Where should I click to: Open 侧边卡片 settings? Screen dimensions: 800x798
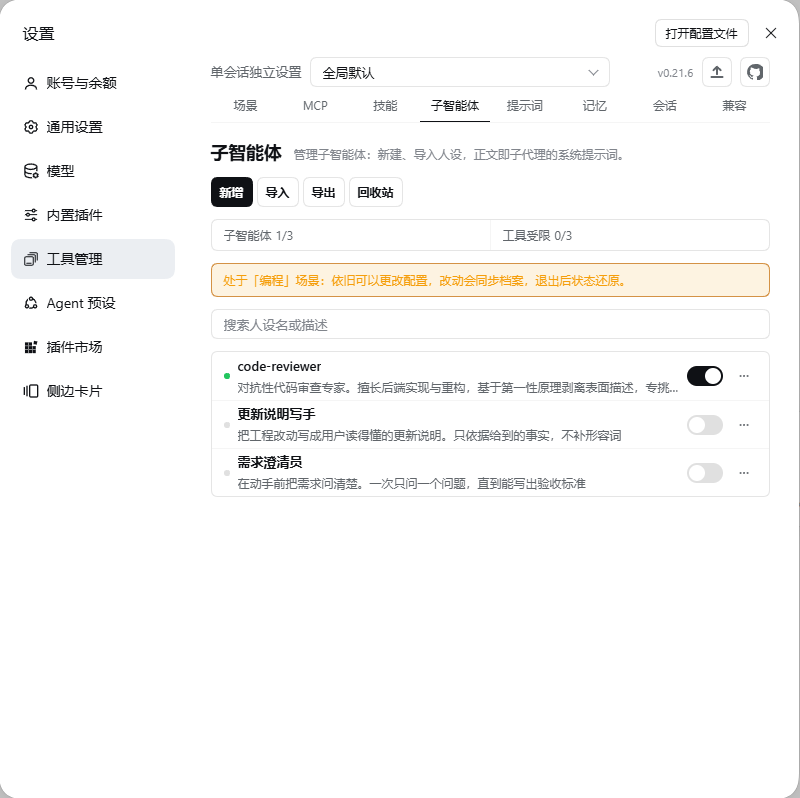tap(93, 391)
